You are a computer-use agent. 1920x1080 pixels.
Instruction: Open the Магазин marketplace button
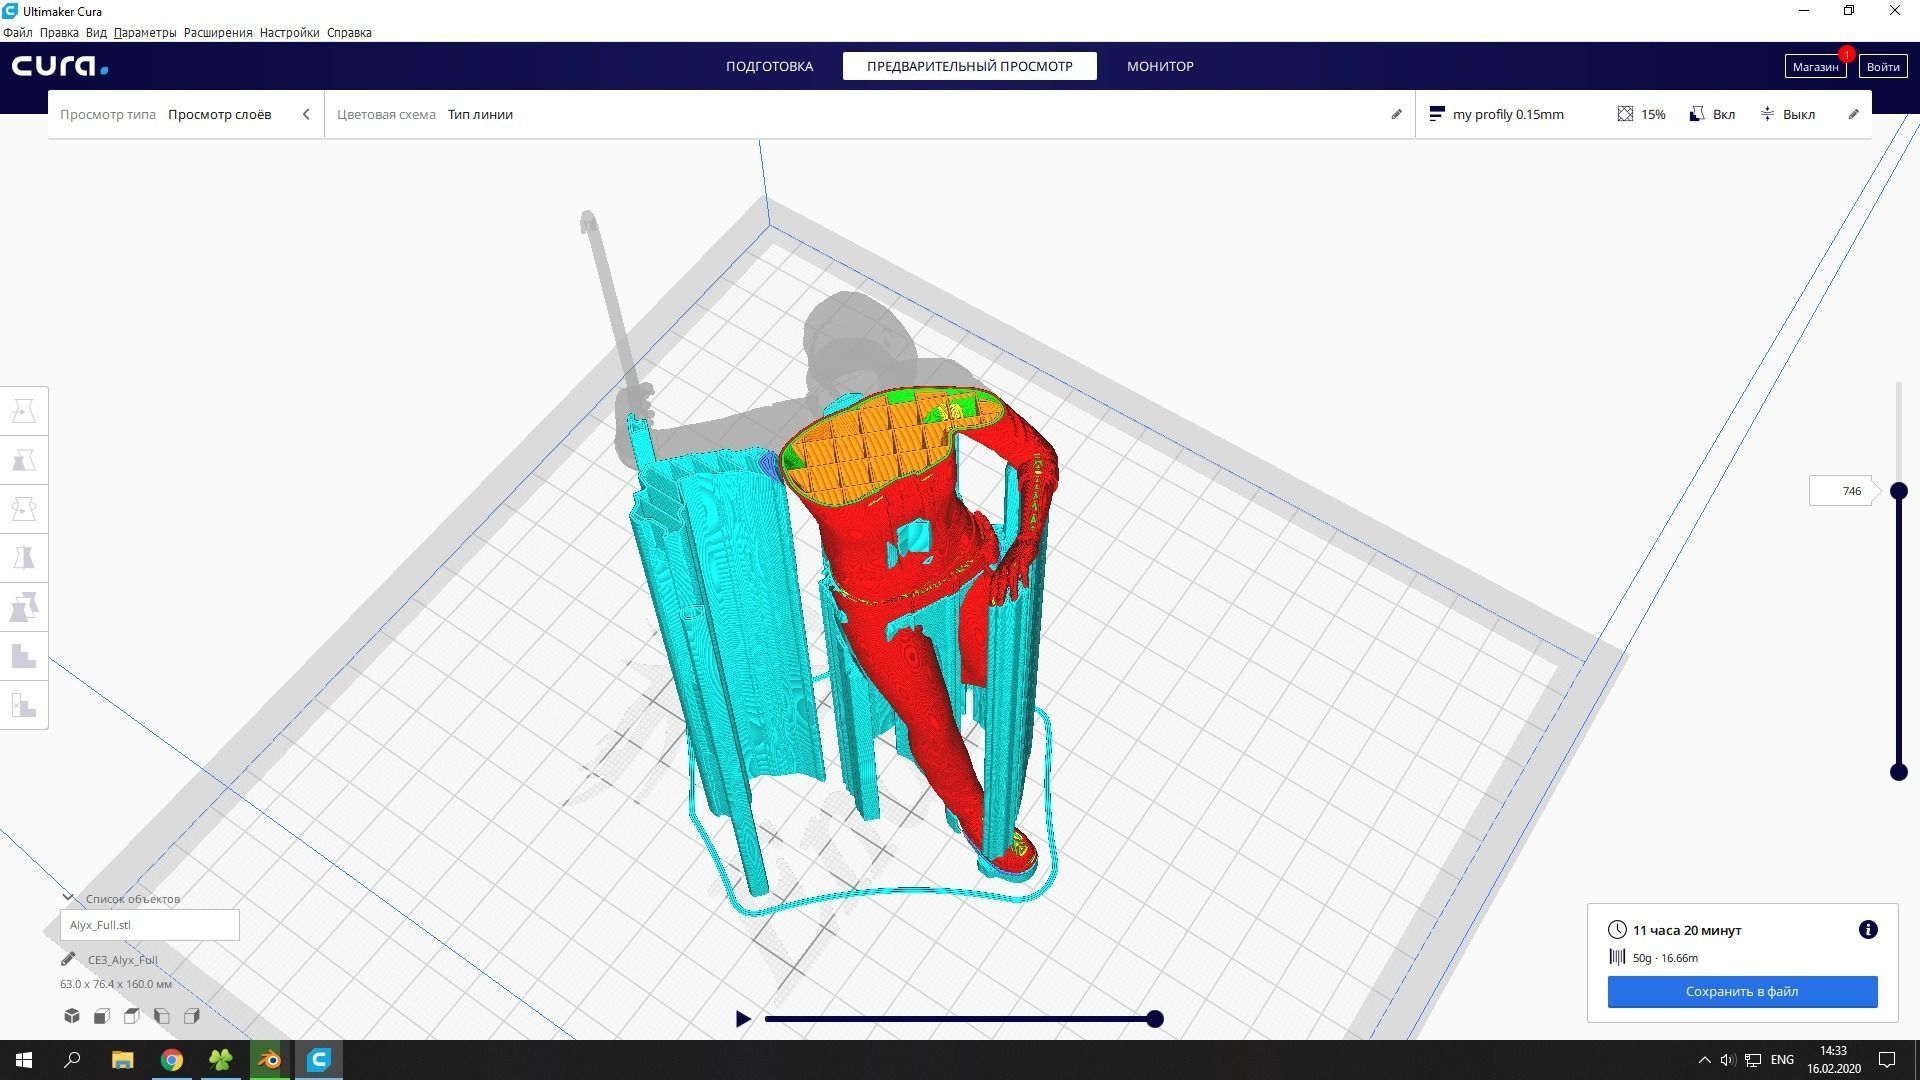1814,66
